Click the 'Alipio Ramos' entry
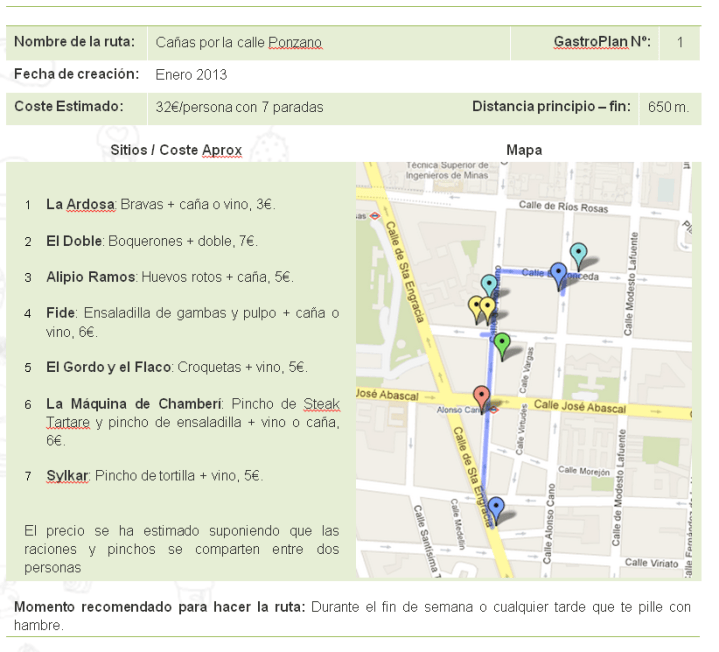The image size is (719, 652). (90, 277)
